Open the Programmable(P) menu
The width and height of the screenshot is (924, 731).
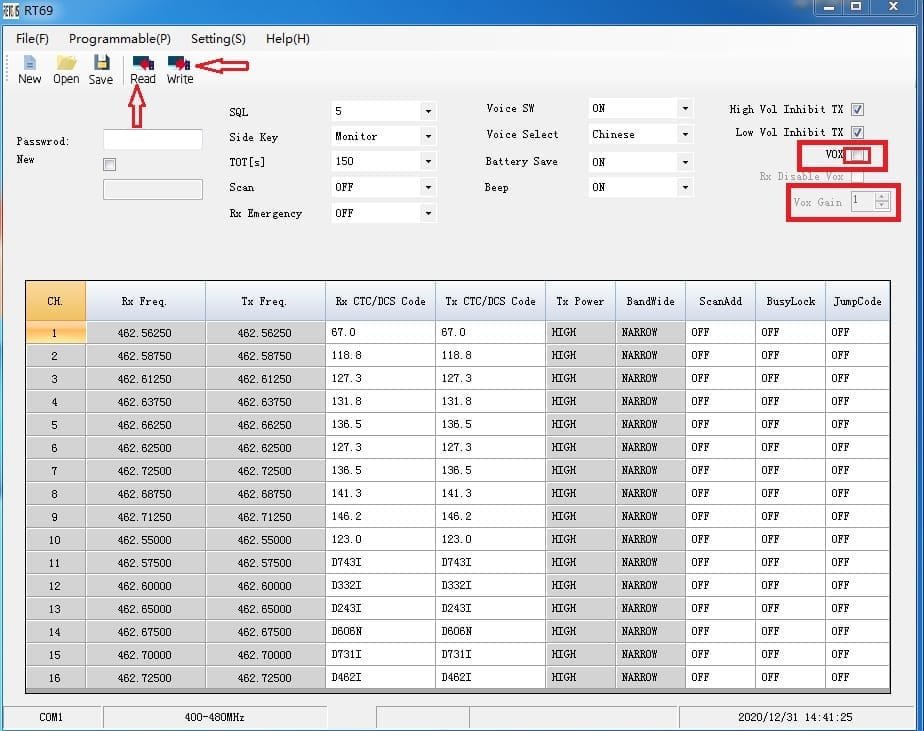[119, 39]
